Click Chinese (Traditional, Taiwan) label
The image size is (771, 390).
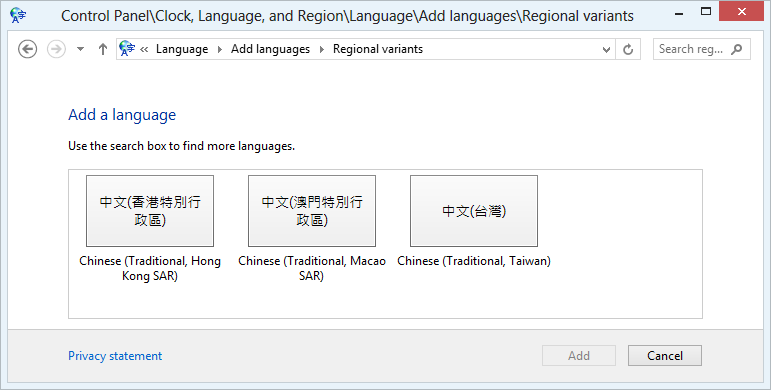coord(474,261)
